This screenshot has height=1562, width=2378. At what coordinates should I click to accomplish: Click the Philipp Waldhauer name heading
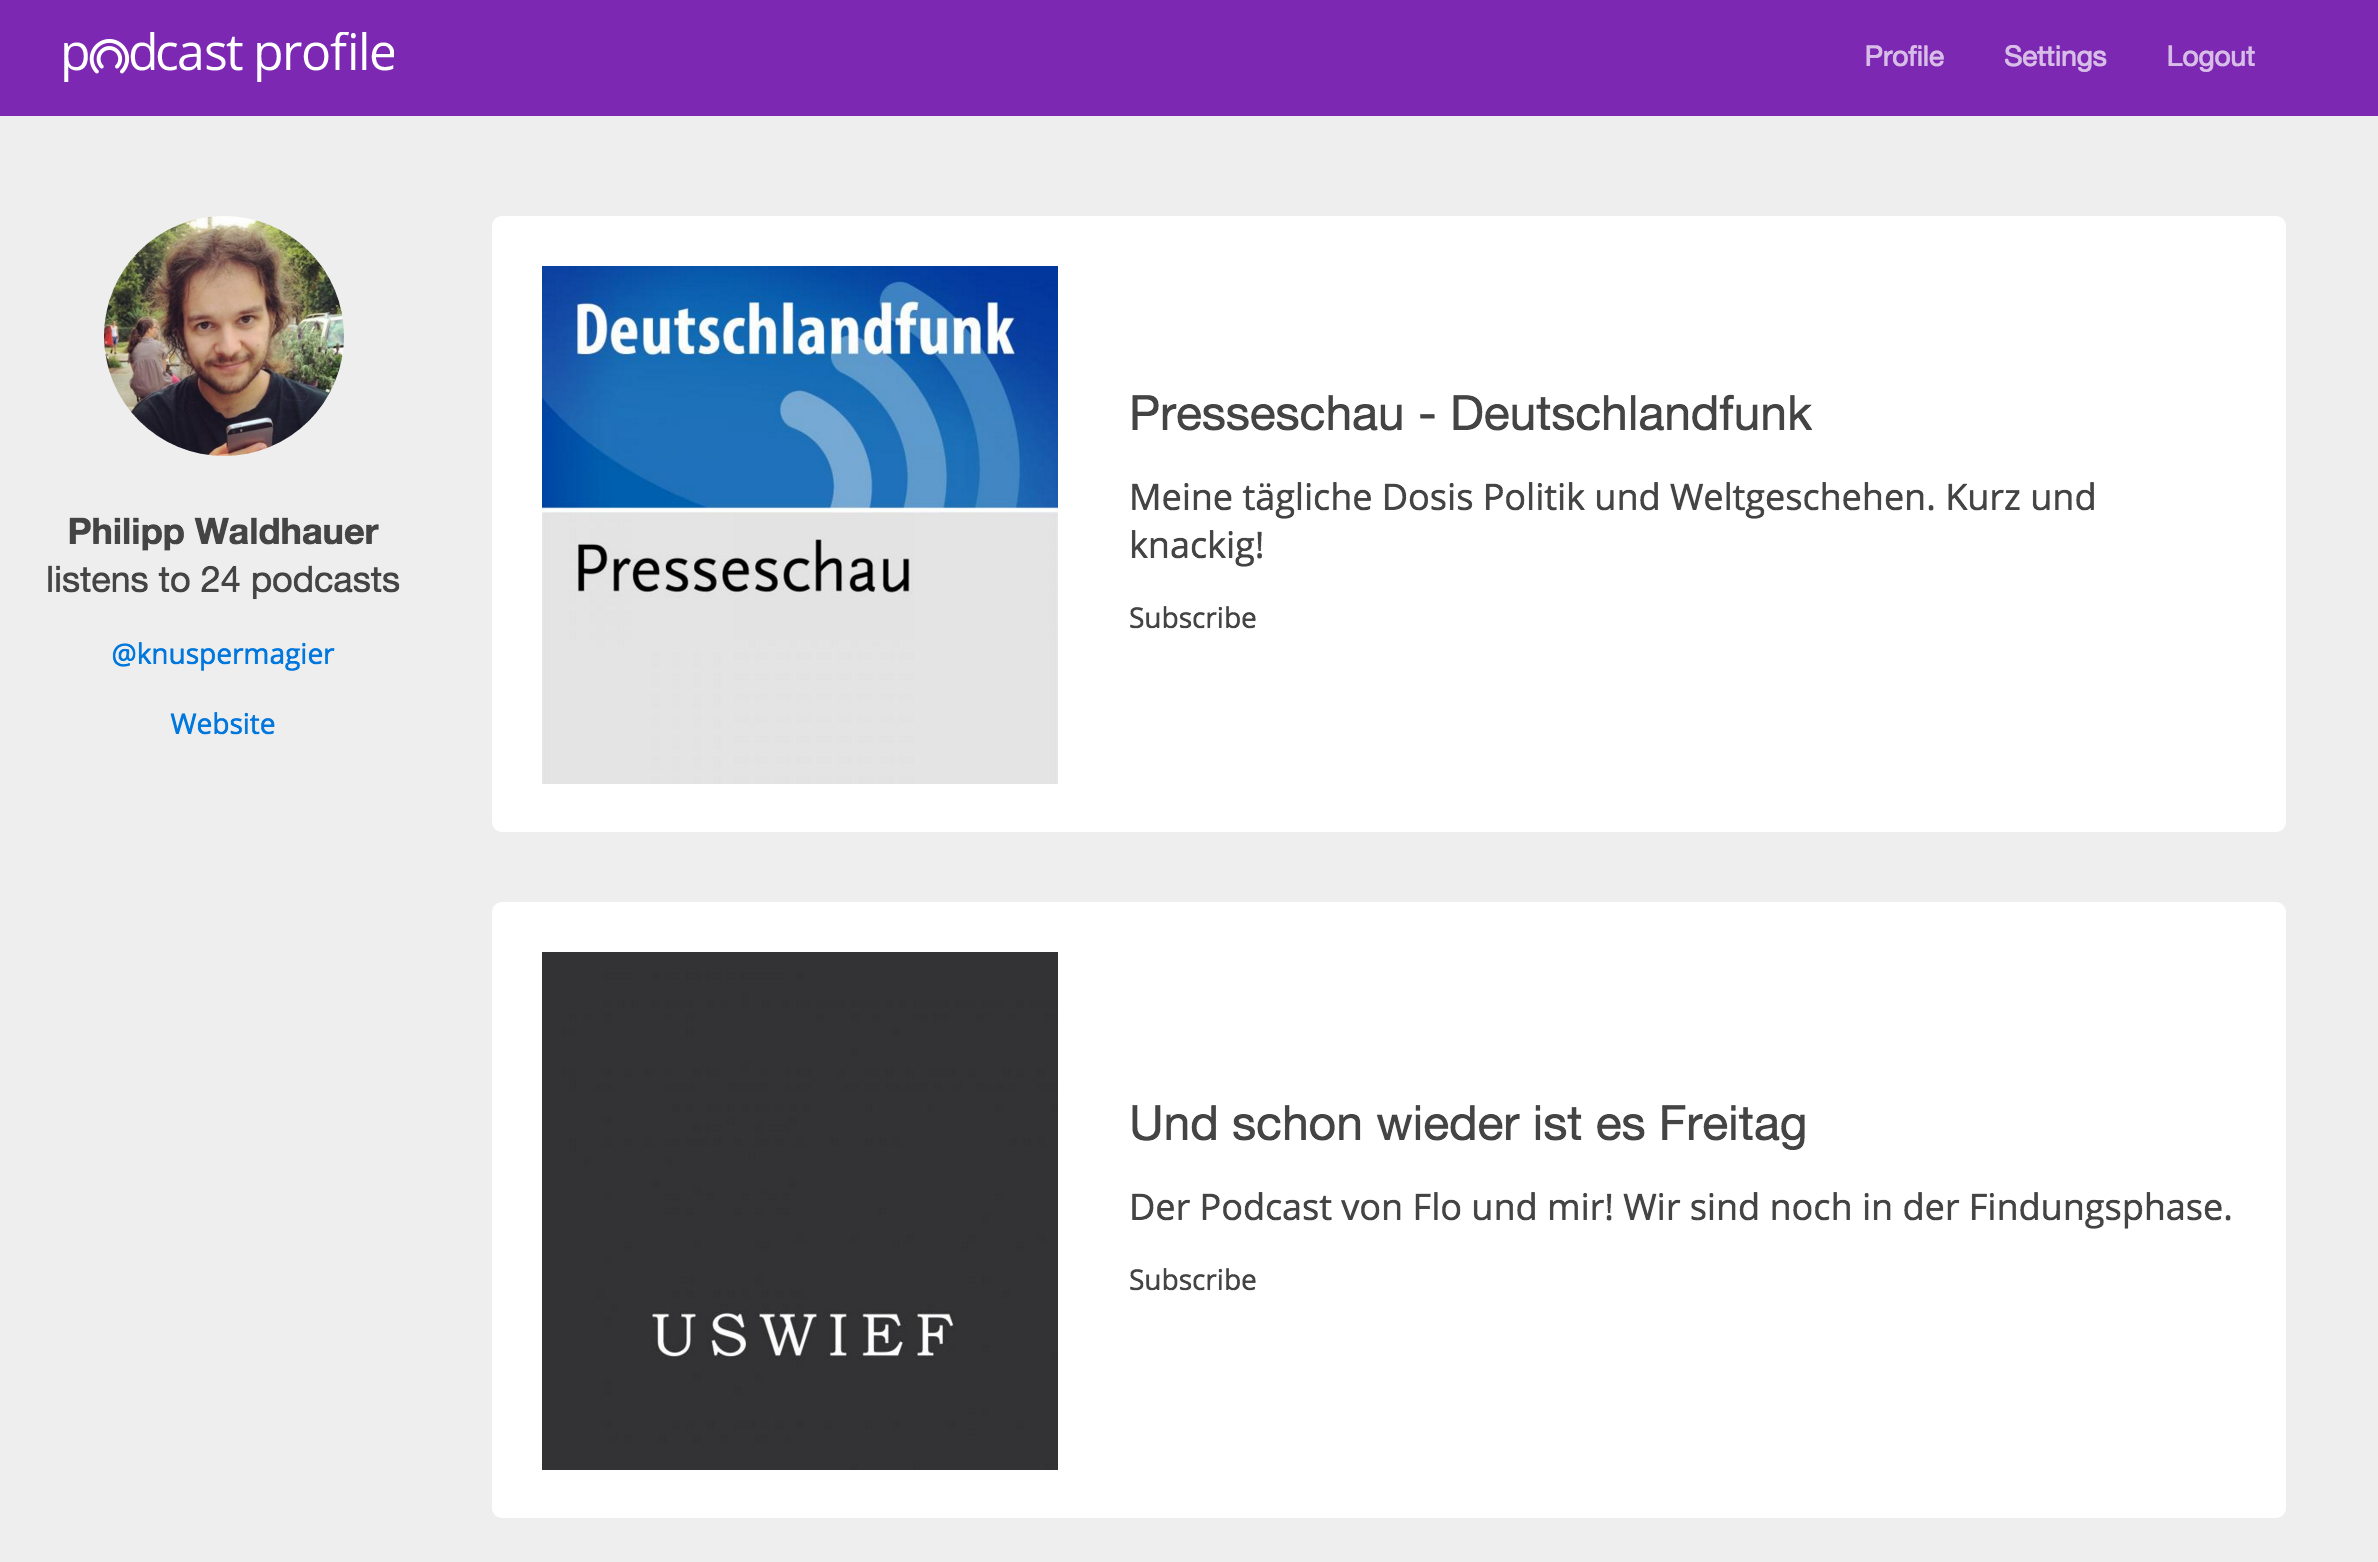point(222,532)
